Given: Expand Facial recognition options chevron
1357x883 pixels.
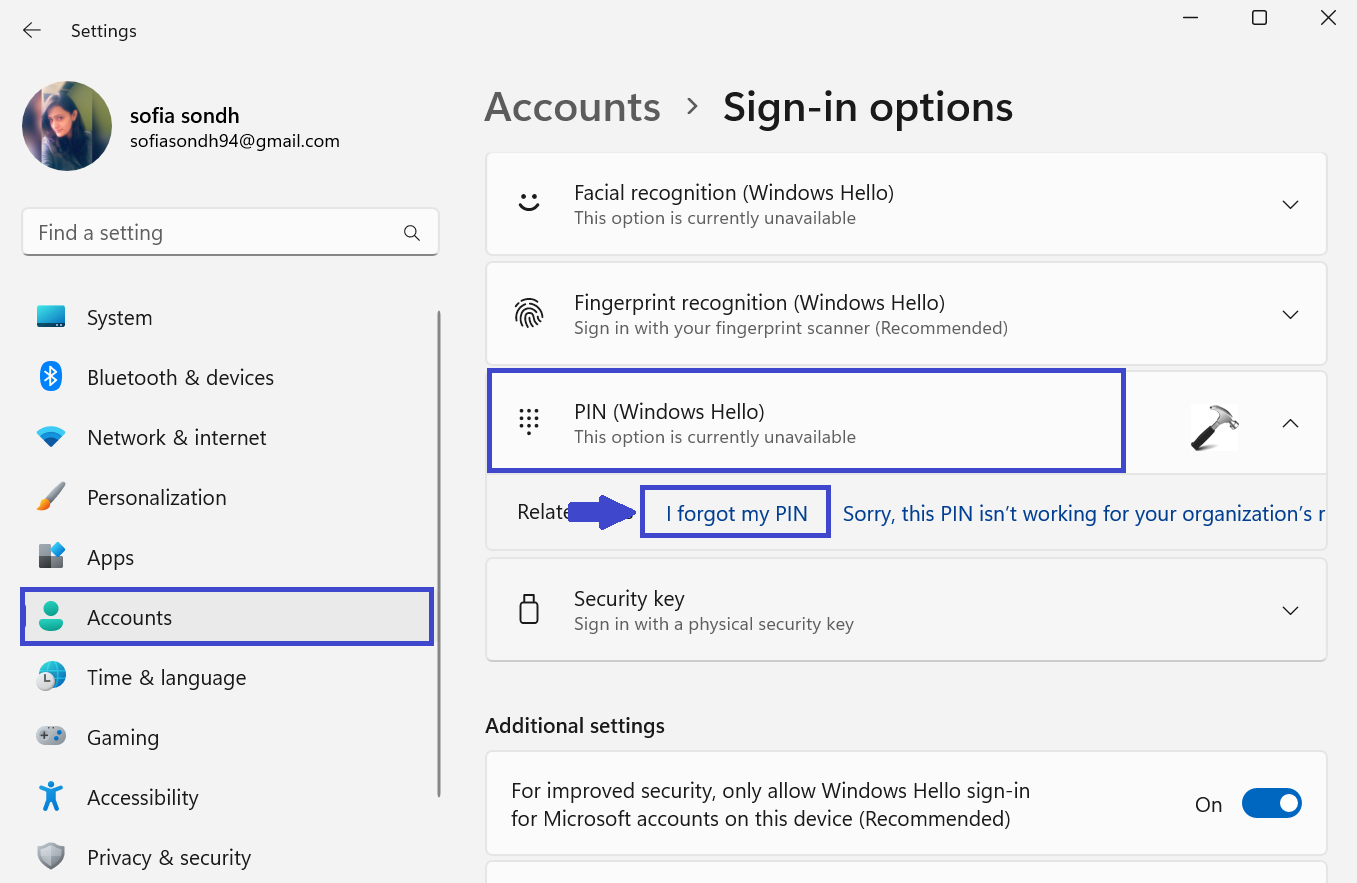Looking at the screenshot, I should click(1290, 204).
